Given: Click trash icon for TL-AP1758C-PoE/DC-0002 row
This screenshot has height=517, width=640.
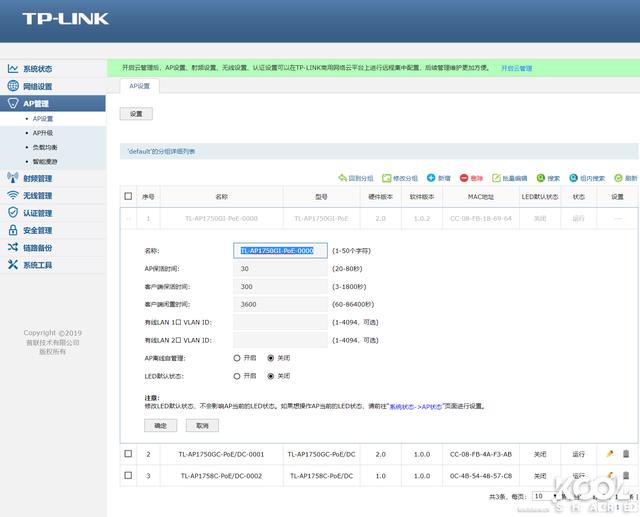Looking at the screenshot, I should click(626, 475).
